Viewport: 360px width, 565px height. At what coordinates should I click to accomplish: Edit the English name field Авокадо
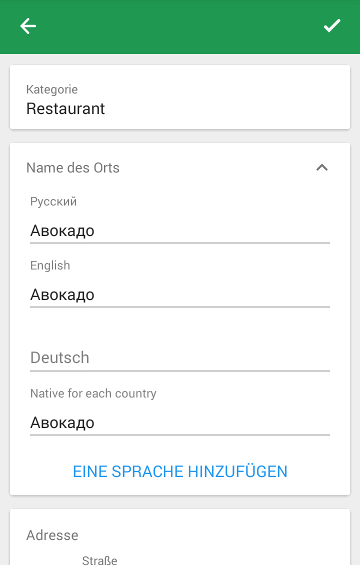click(x=180, y=295)
